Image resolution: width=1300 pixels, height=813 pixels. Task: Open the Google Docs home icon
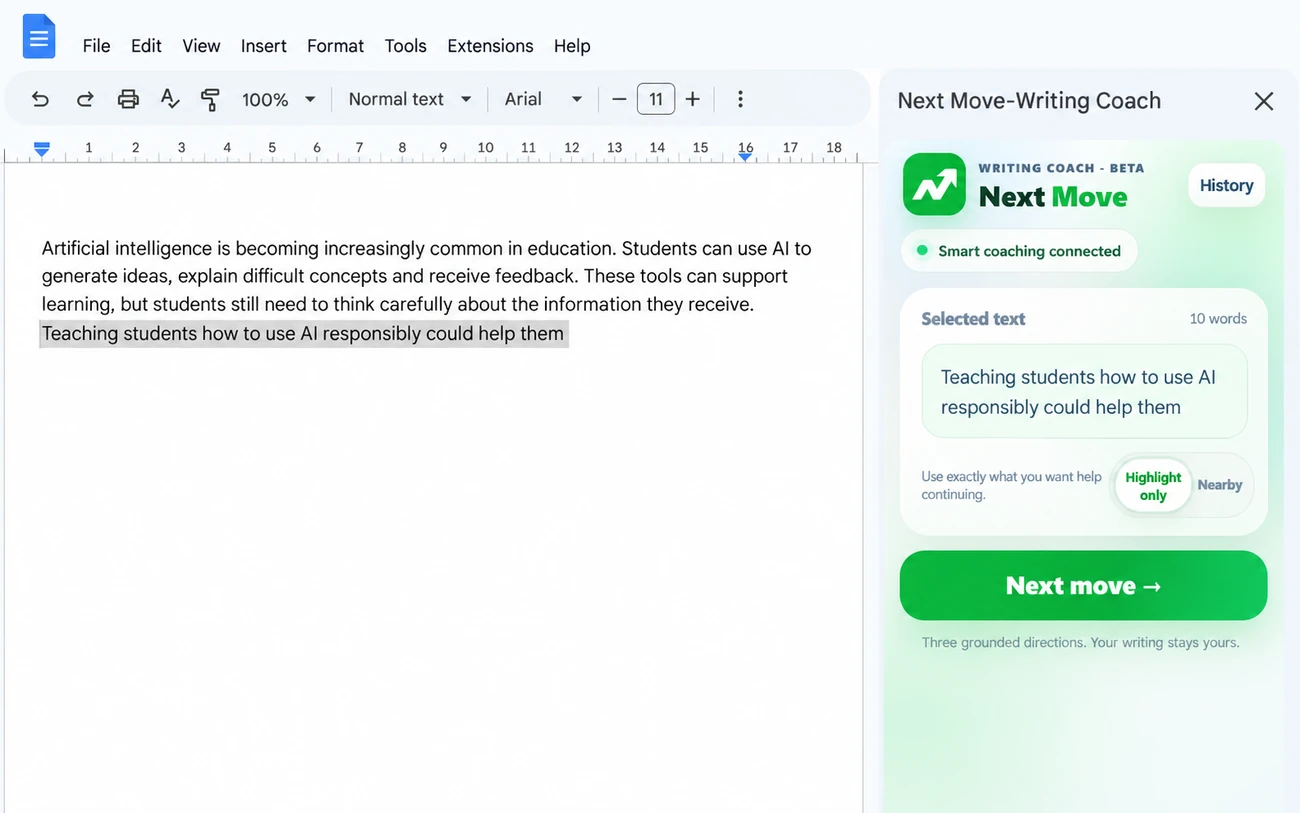pyautogui.click(x=39, y=37)
